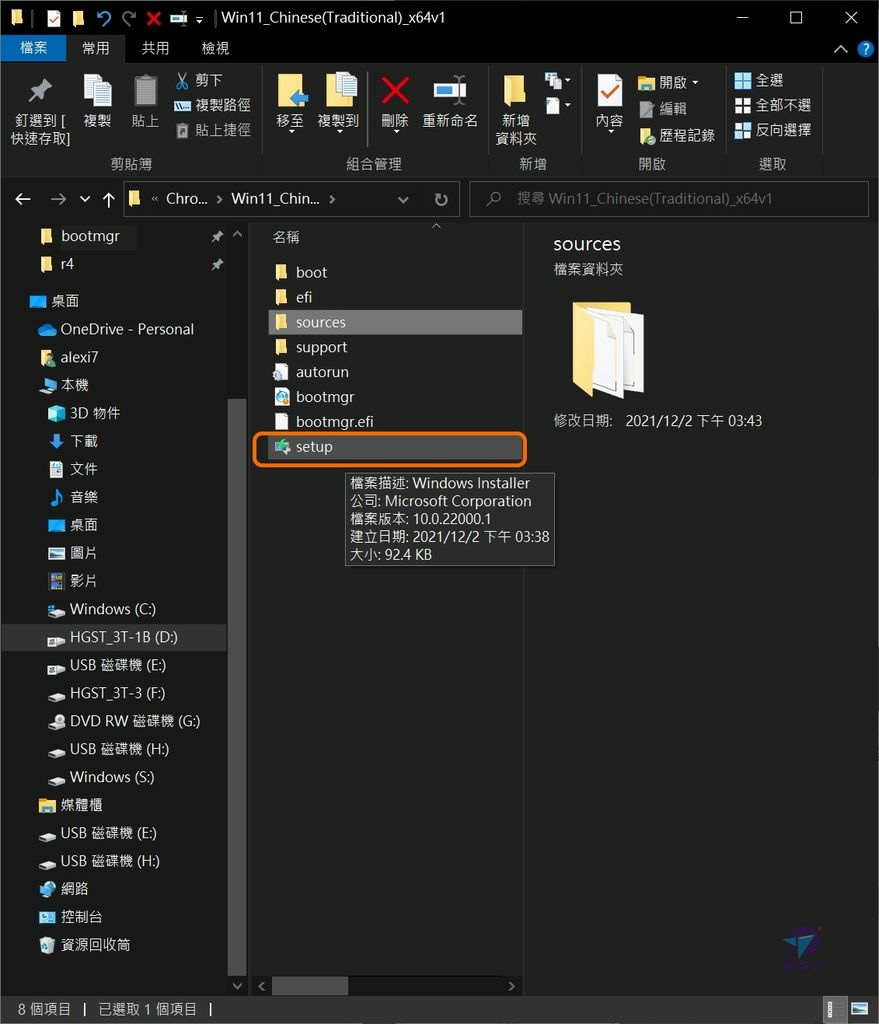
Task: Open 控制台 (Control Panel) in sidebar
Action: pyautogui.click(x=71, y=918)
